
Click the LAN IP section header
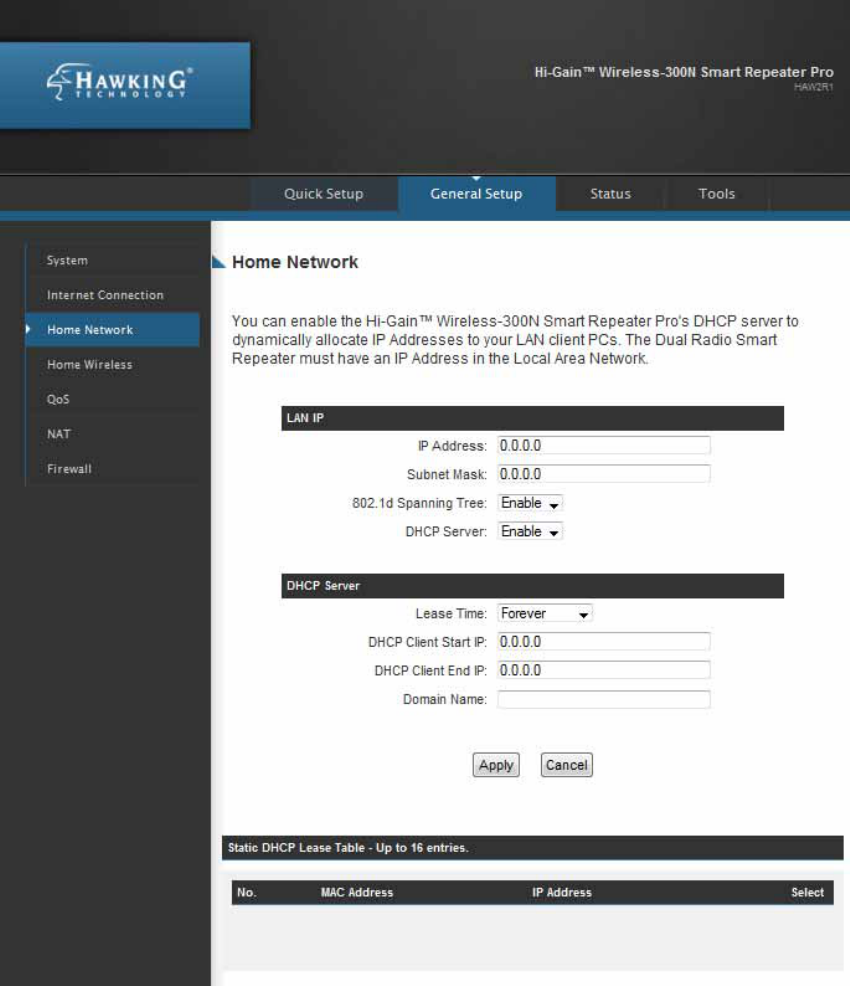click(533, 418)
